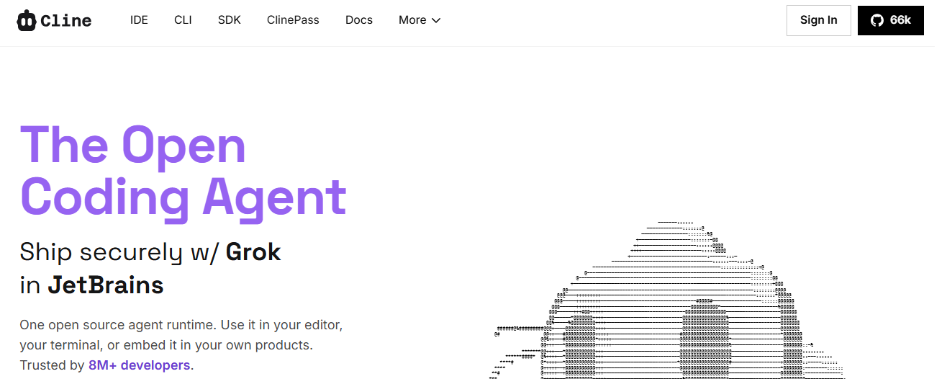This screenshot has width=936, height=379.
Task: Click the Cline robot logo icon
Action: pos(26,20)
